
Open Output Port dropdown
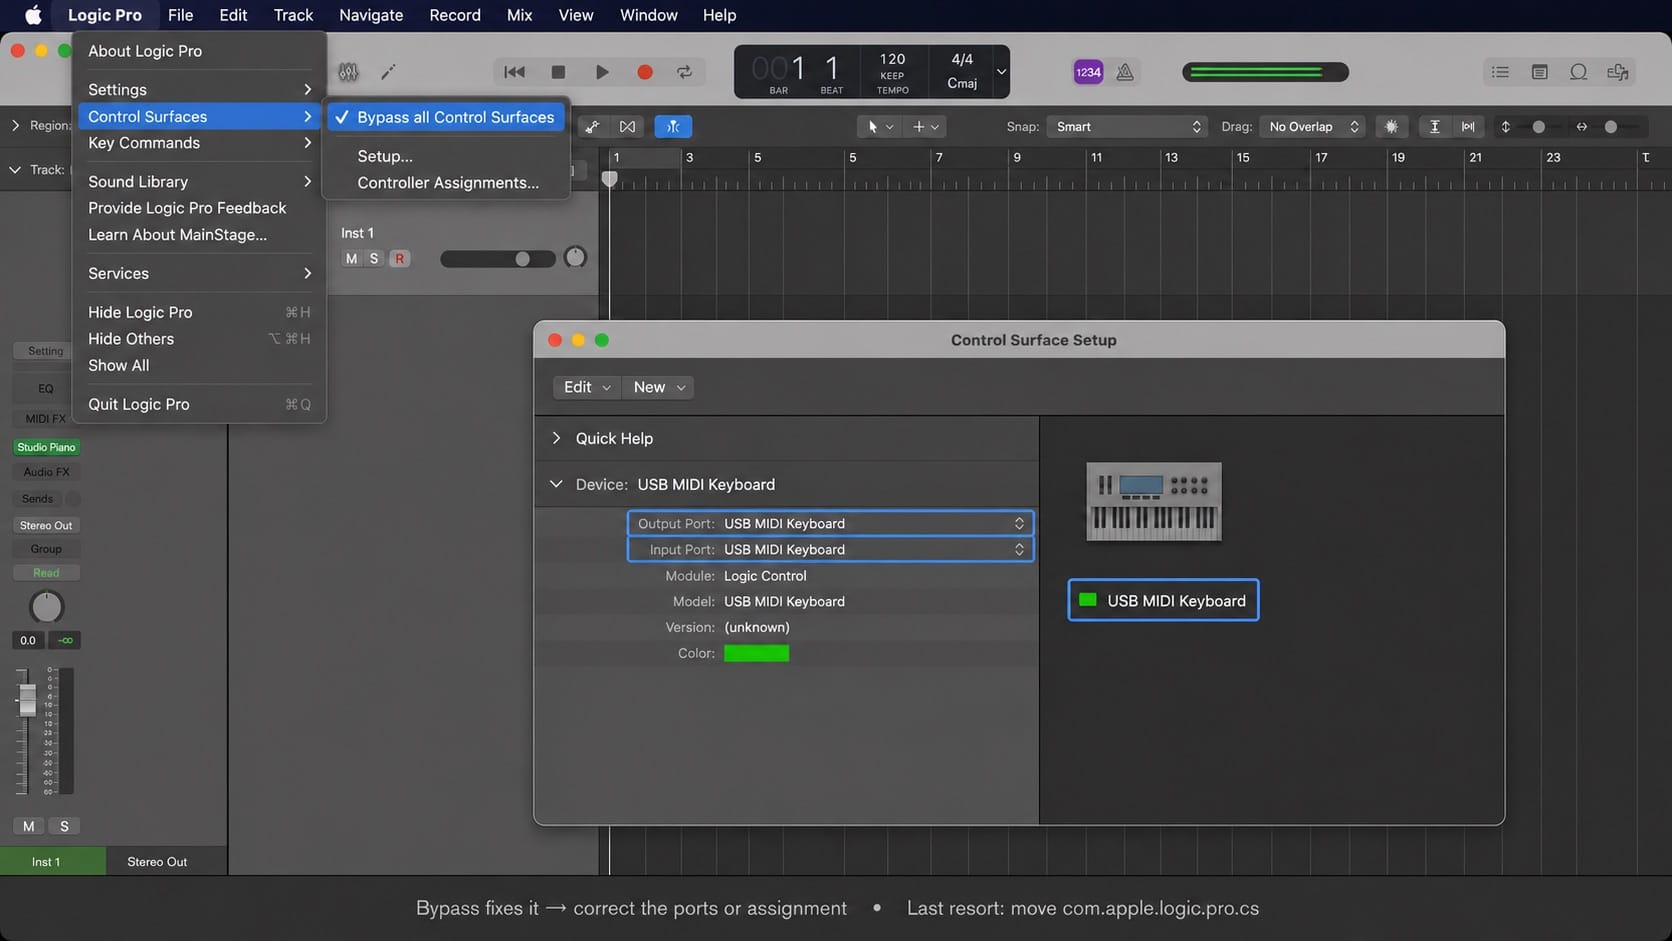(830, 523)
